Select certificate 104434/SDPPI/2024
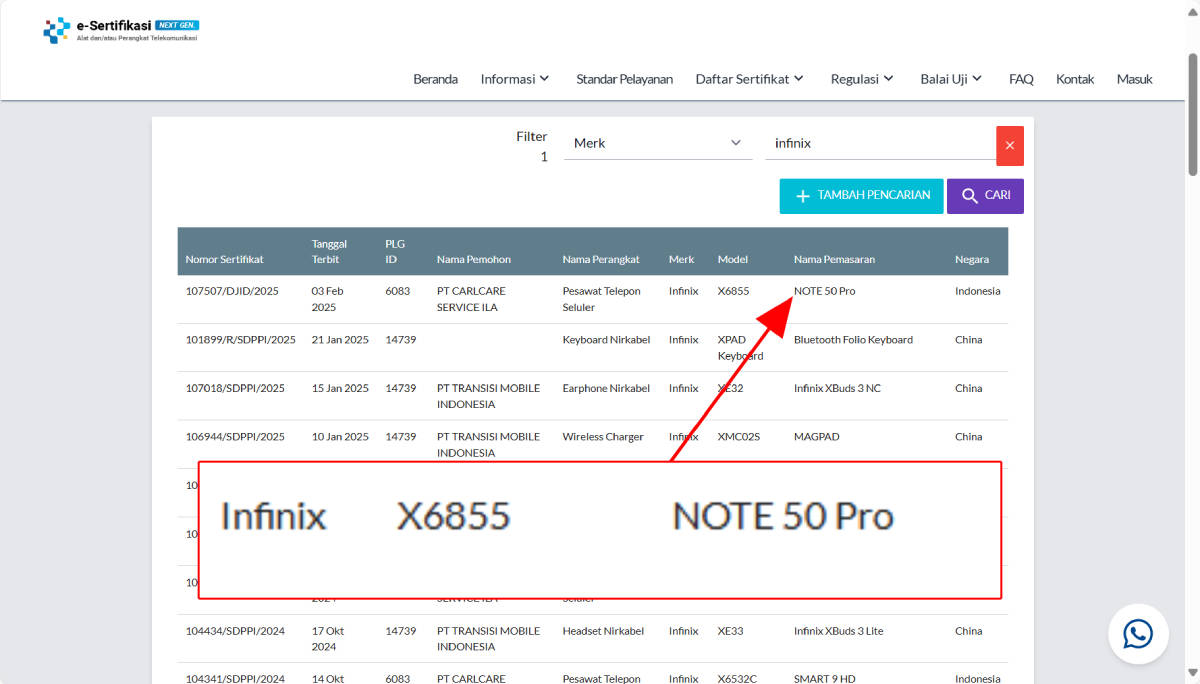The image size is (1200, 684). pos(235,631)
